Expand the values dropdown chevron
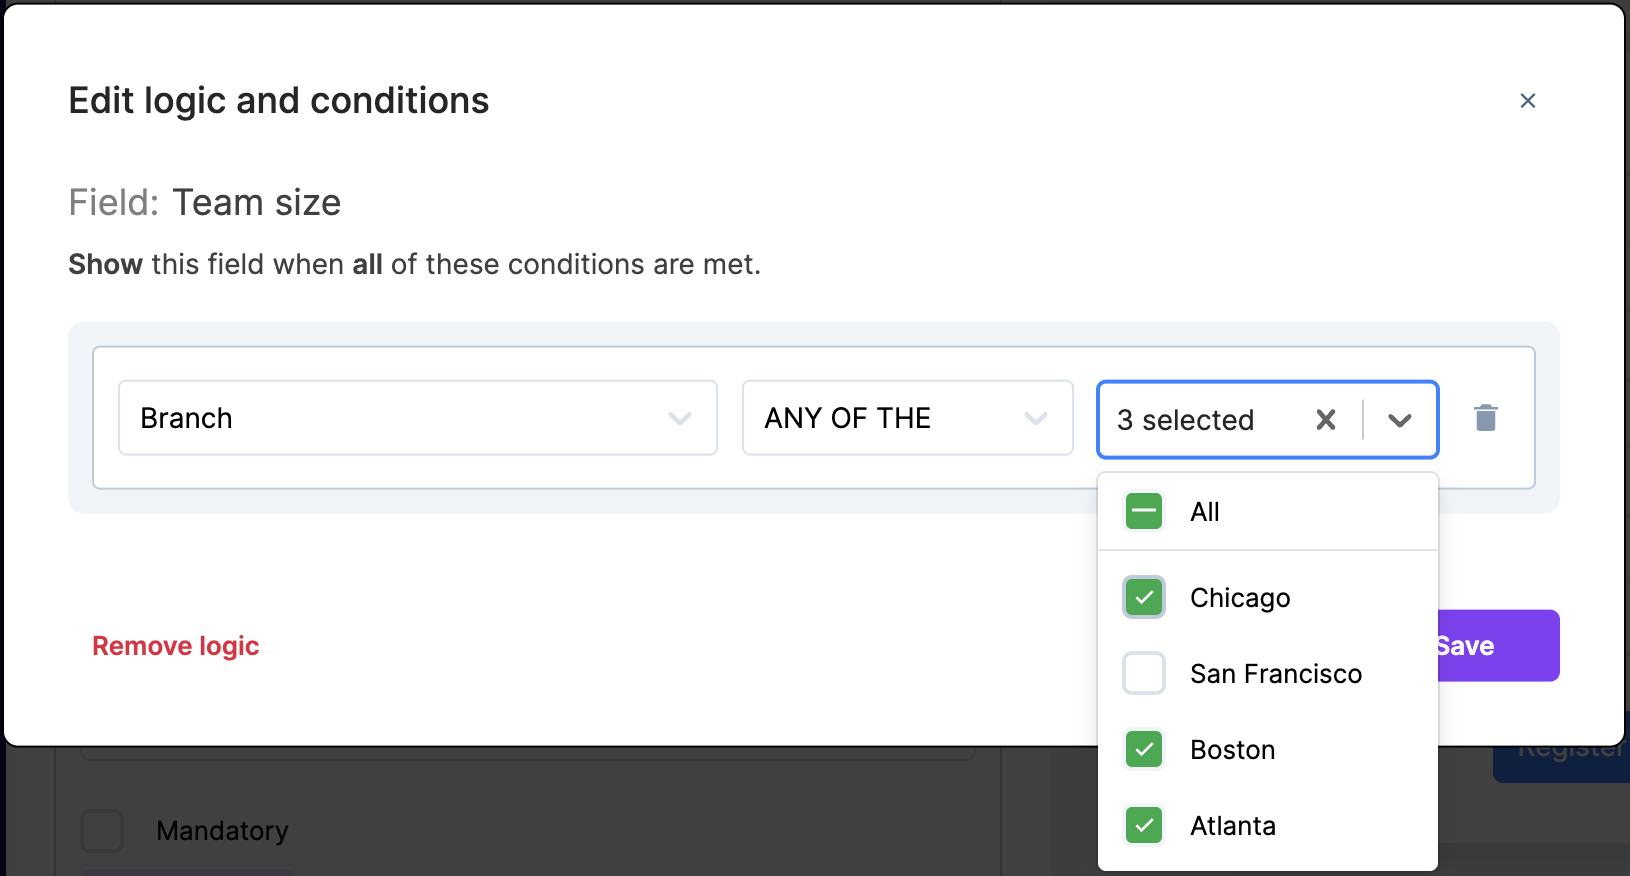The width and height of the screenshot is (1630, 876). point(1400,420)
